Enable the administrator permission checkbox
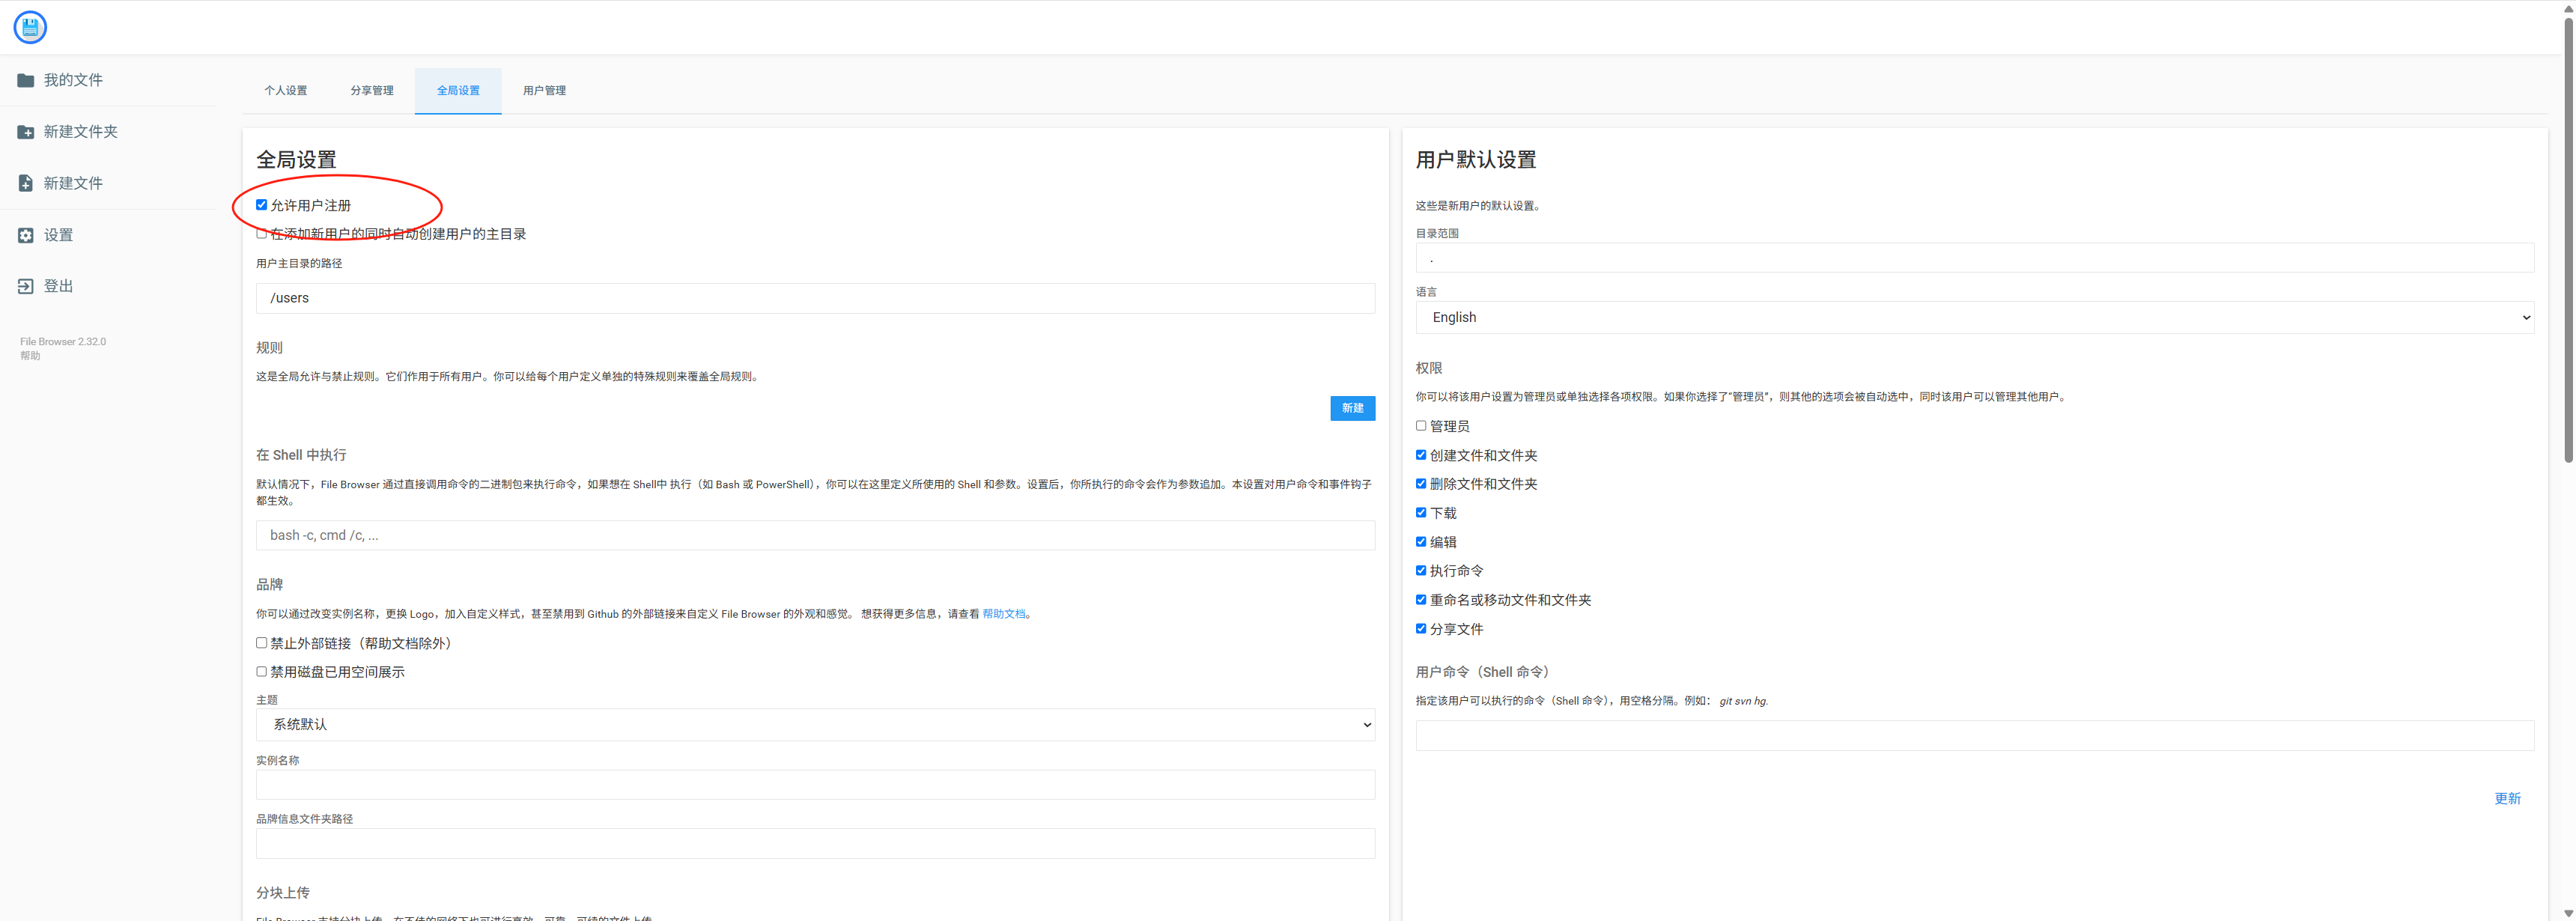 [x=1421, y=426]
